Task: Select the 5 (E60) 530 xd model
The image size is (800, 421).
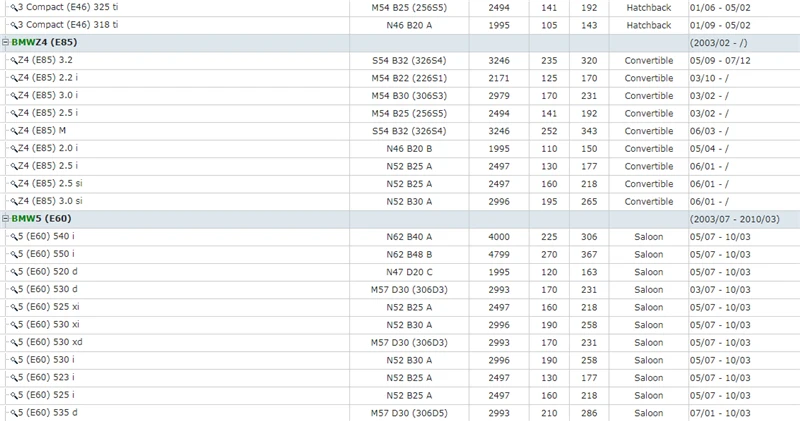Action: [x=50, y=342]
